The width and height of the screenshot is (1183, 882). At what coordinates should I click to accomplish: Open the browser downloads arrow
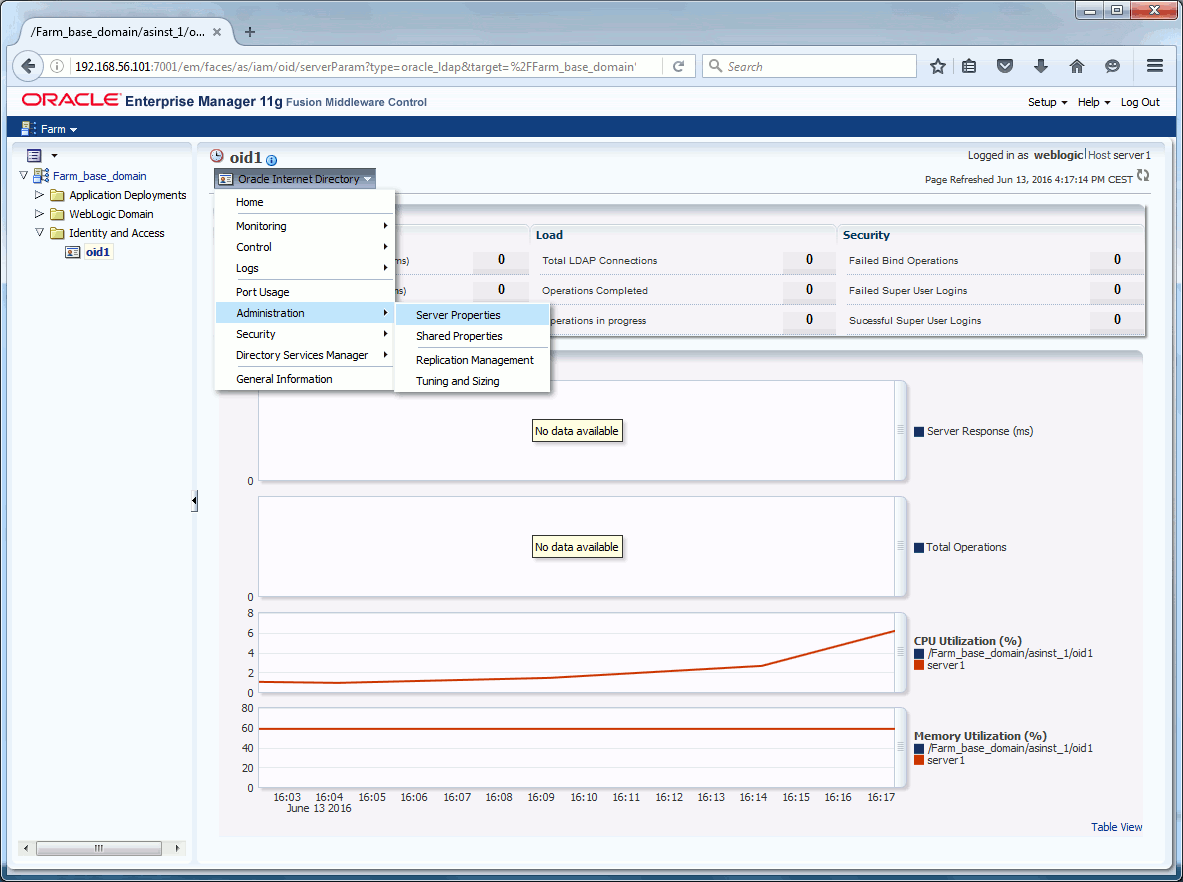point(1041,66)
